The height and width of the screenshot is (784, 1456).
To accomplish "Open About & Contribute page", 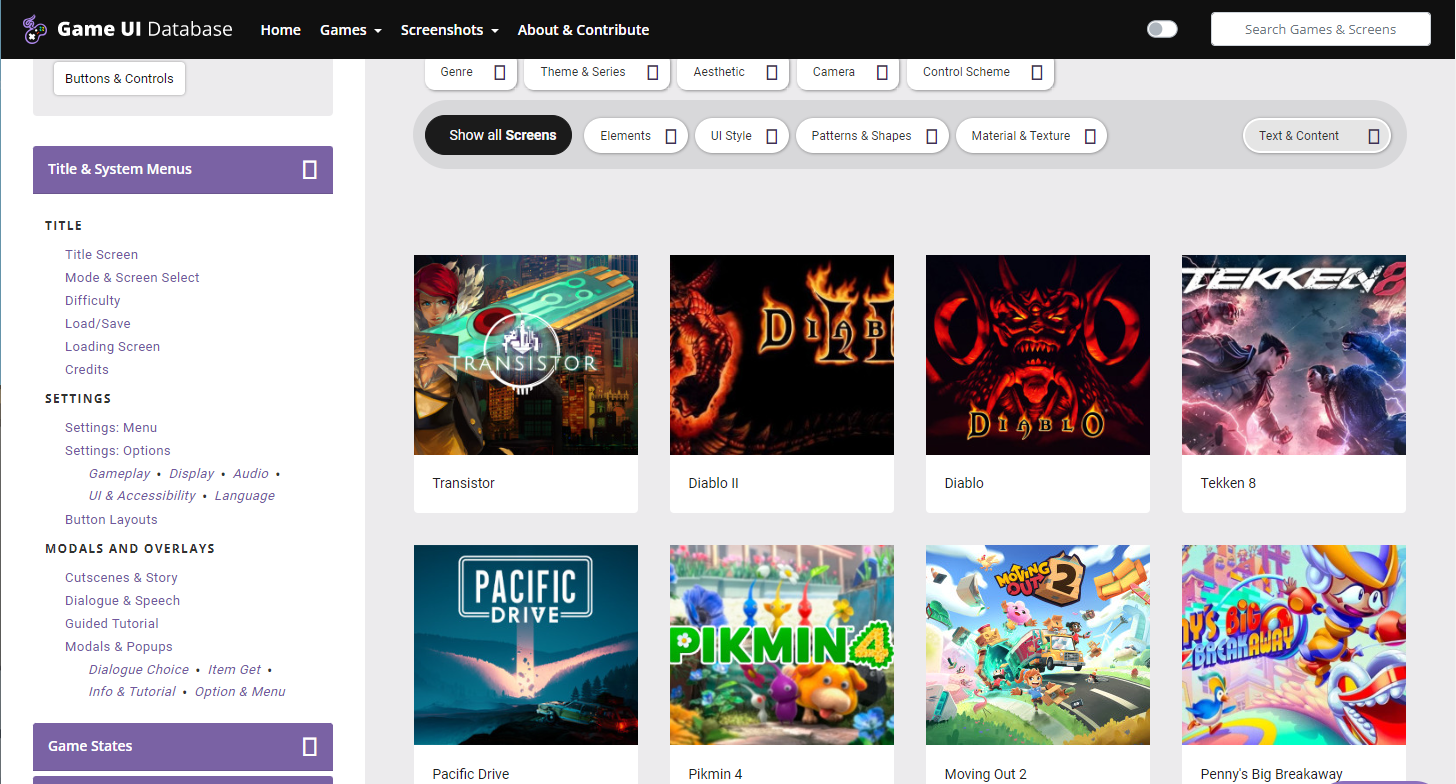I will click(583, 30).
